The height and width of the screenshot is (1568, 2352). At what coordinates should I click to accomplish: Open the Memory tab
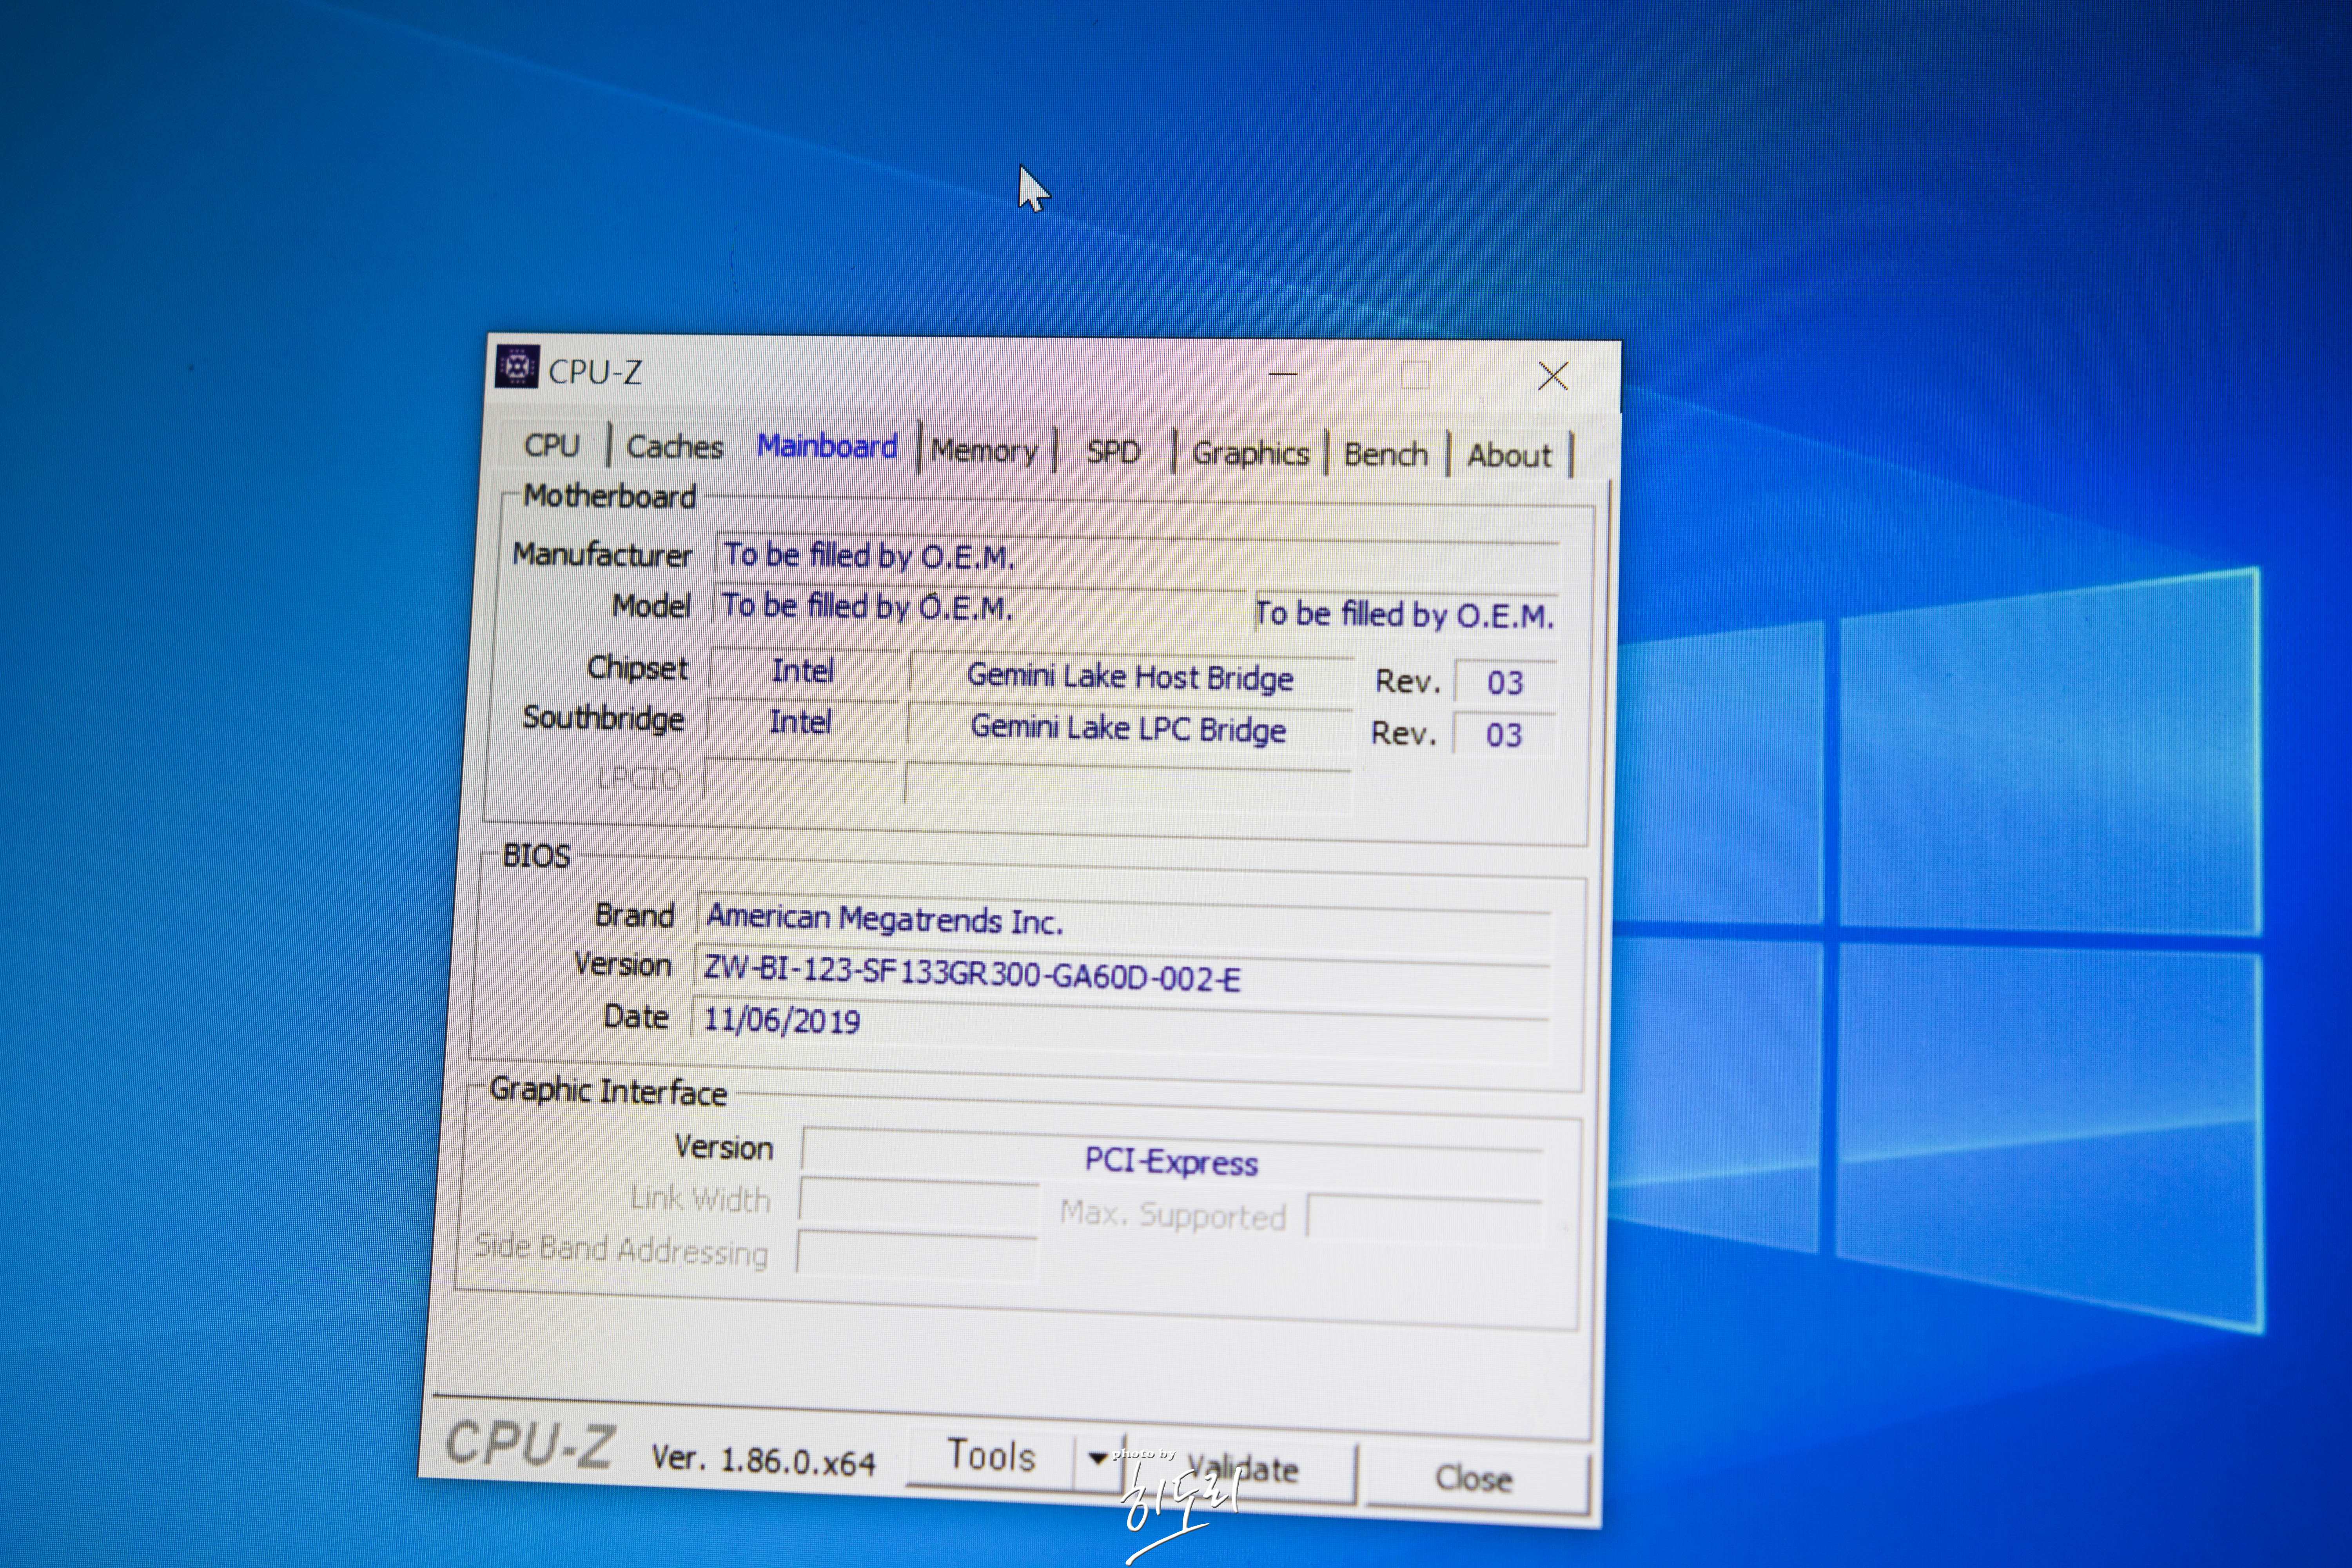984,451
